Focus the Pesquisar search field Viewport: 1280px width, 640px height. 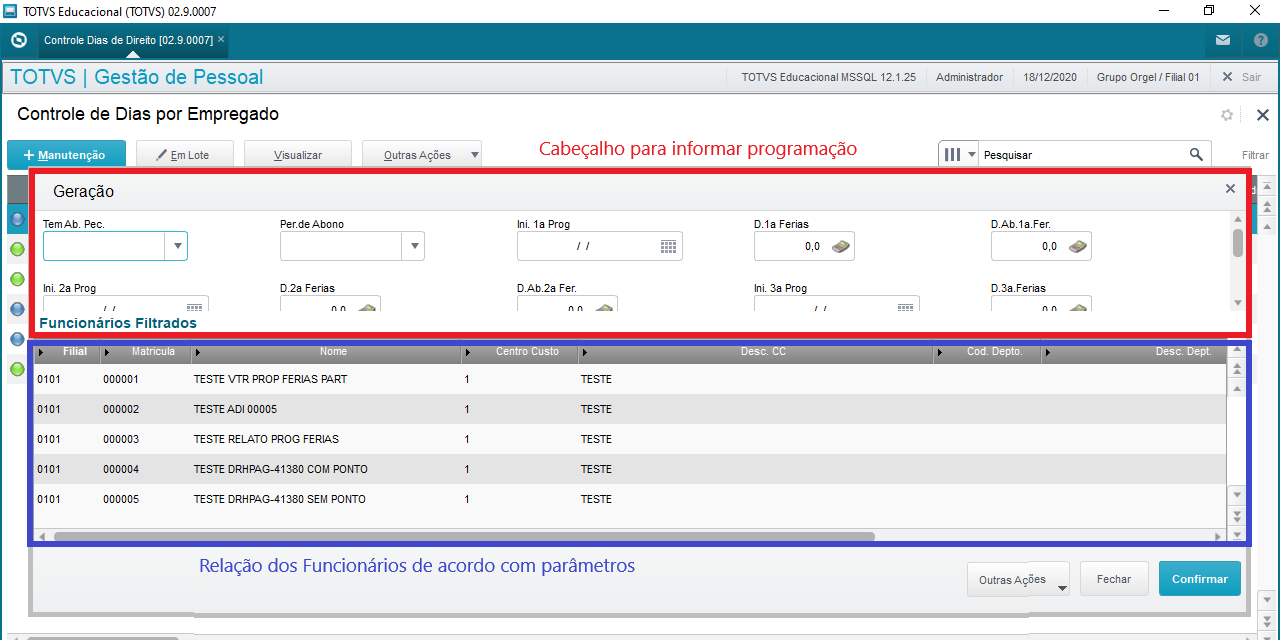1082,155
